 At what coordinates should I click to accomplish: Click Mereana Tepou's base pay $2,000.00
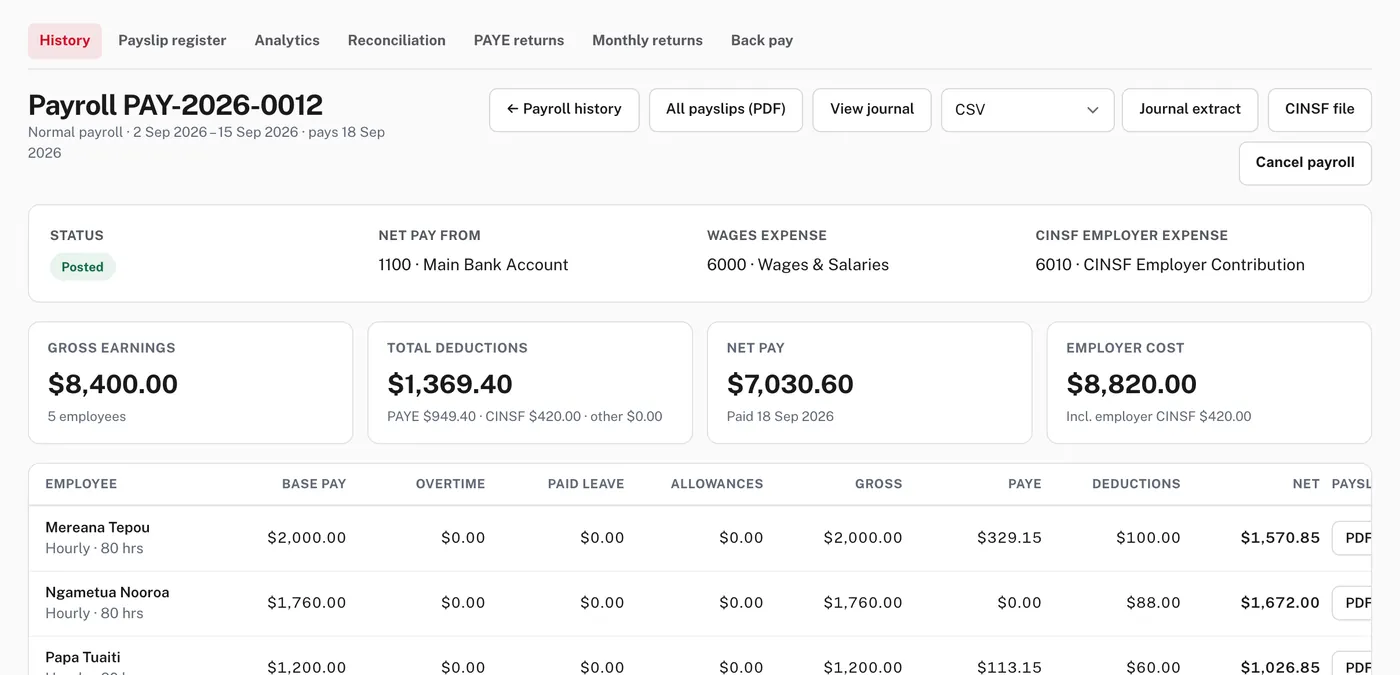[307, 538]
